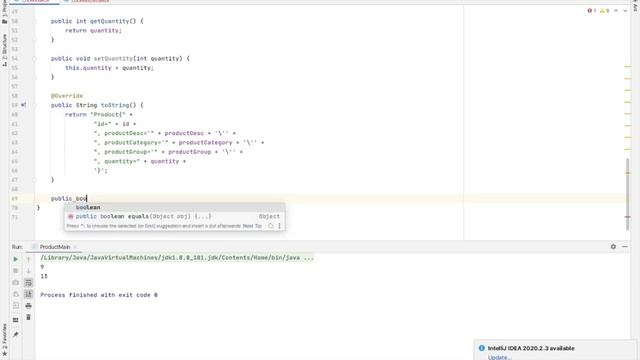This screenshot has height=360, width=640.
Task: Click 'Process finished with exit code 0' text
Action: (99, 295)
